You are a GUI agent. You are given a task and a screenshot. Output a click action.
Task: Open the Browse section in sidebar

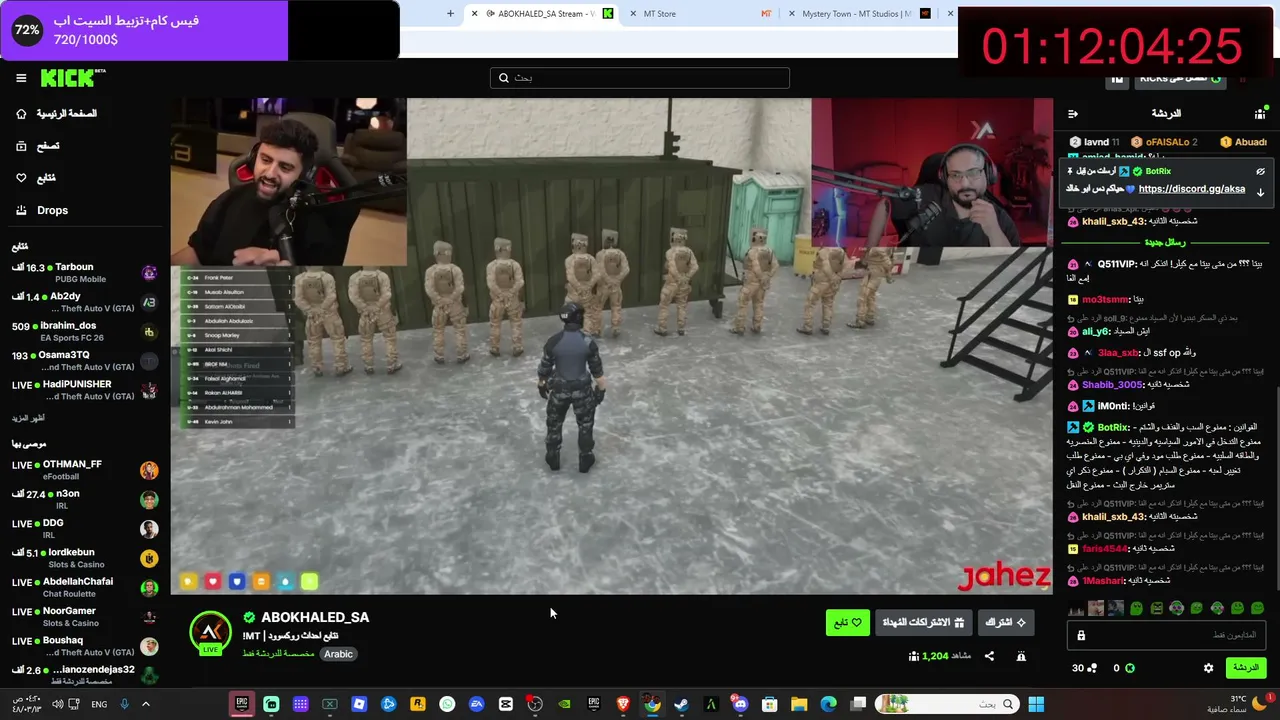38,146
